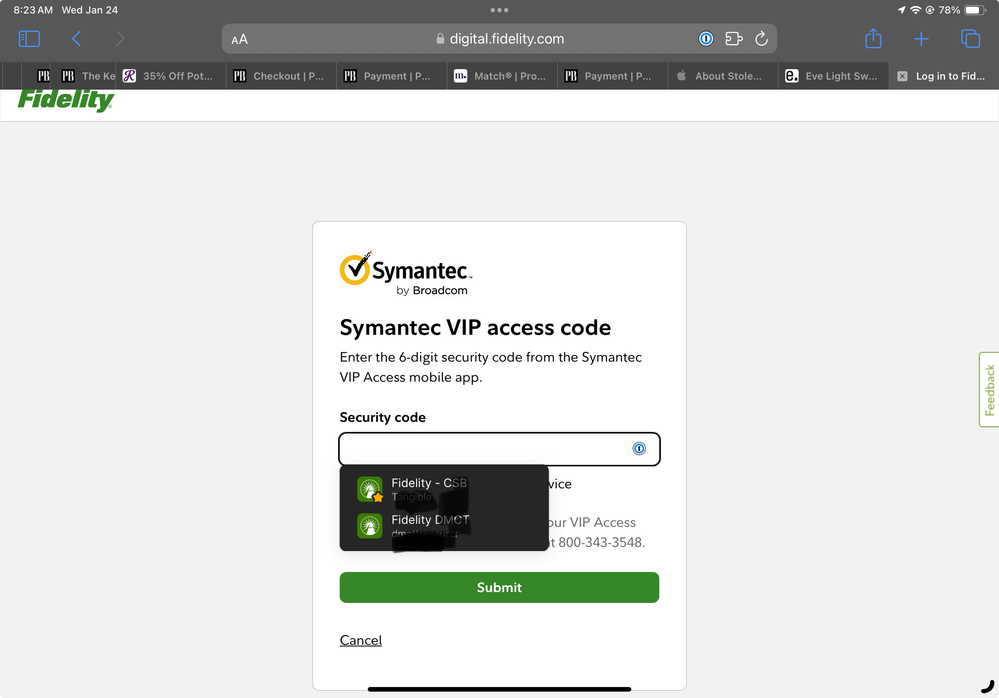This screenshot has height=698, width=999.
Task: Click the 1Password icon inside Security code field
Action: (x=639, y=449)
